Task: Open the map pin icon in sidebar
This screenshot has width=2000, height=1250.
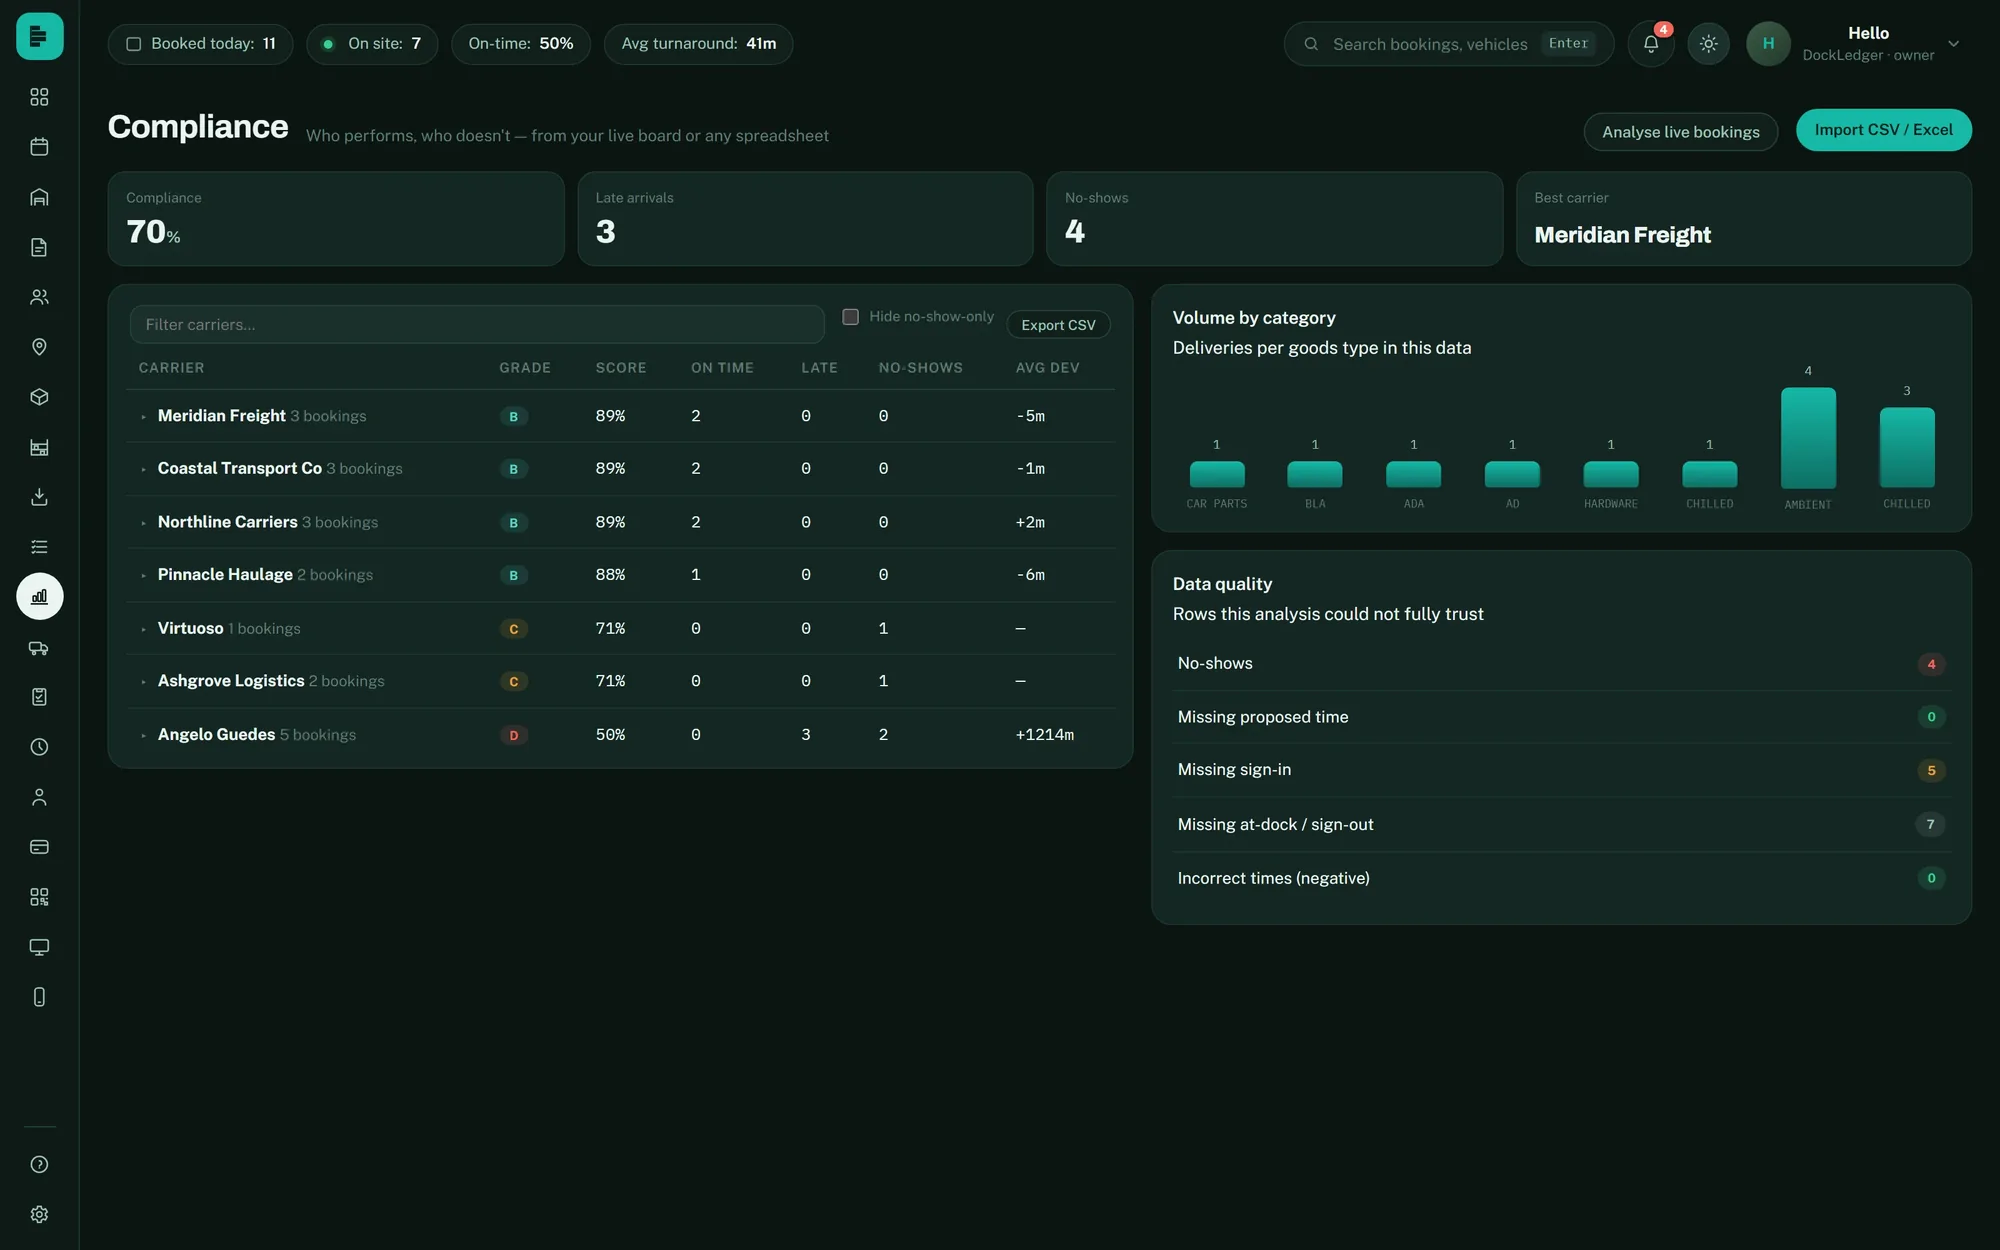Action: [39, 347]
